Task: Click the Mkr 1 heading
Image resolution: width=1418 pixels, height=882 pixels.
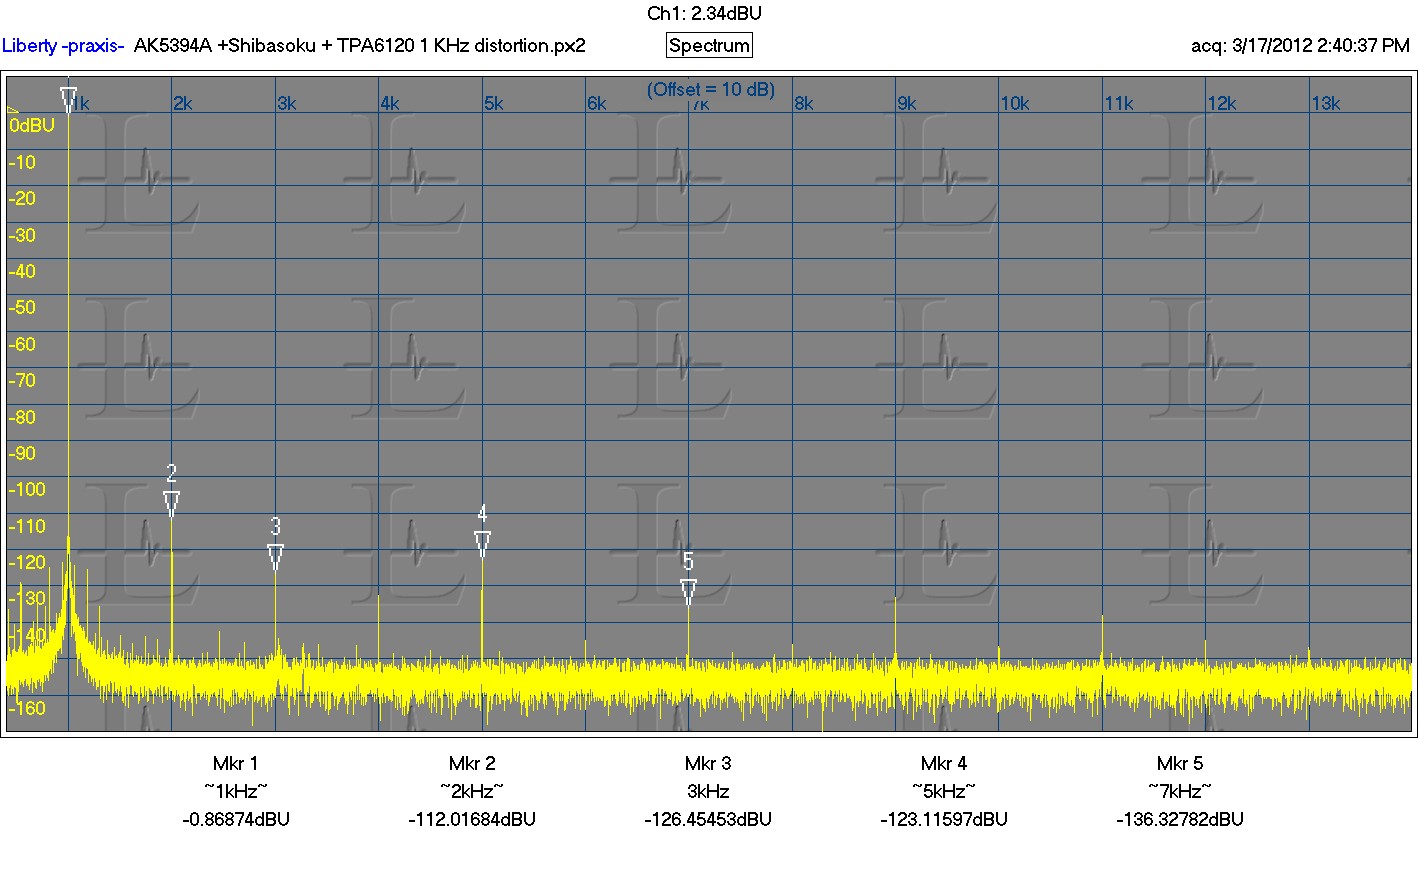Action: [236, 763]
